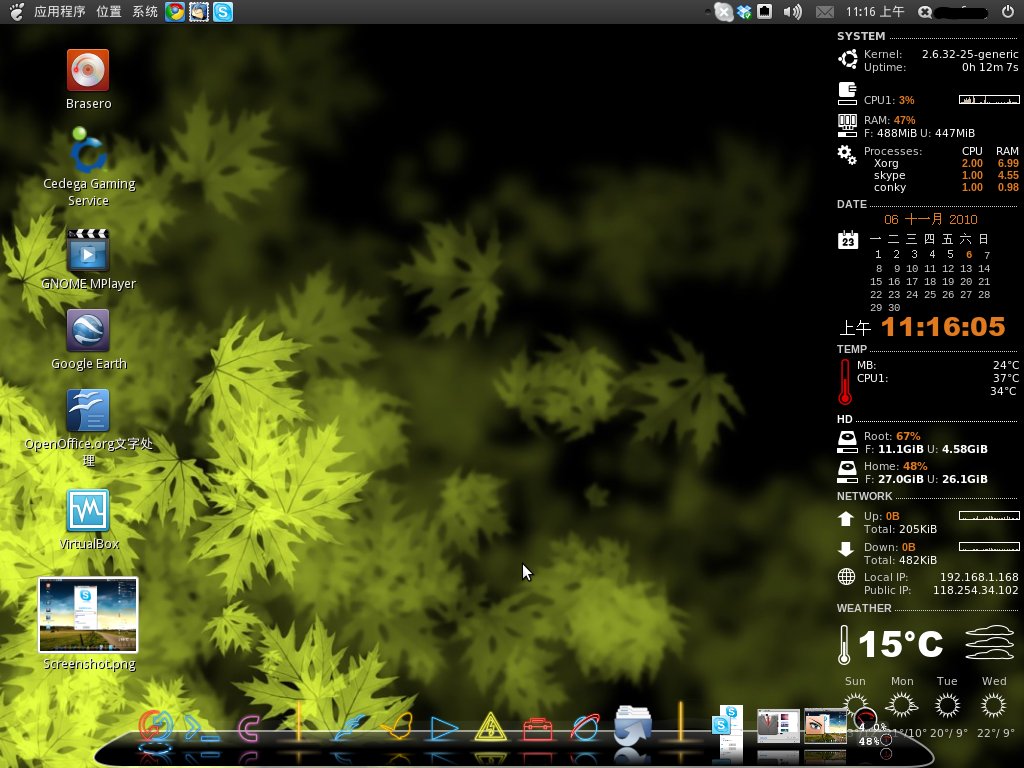The width and height of the screenshot is (1024, 768).
Task: Open the wired network connection indicator
Action: tap(765, 12)
